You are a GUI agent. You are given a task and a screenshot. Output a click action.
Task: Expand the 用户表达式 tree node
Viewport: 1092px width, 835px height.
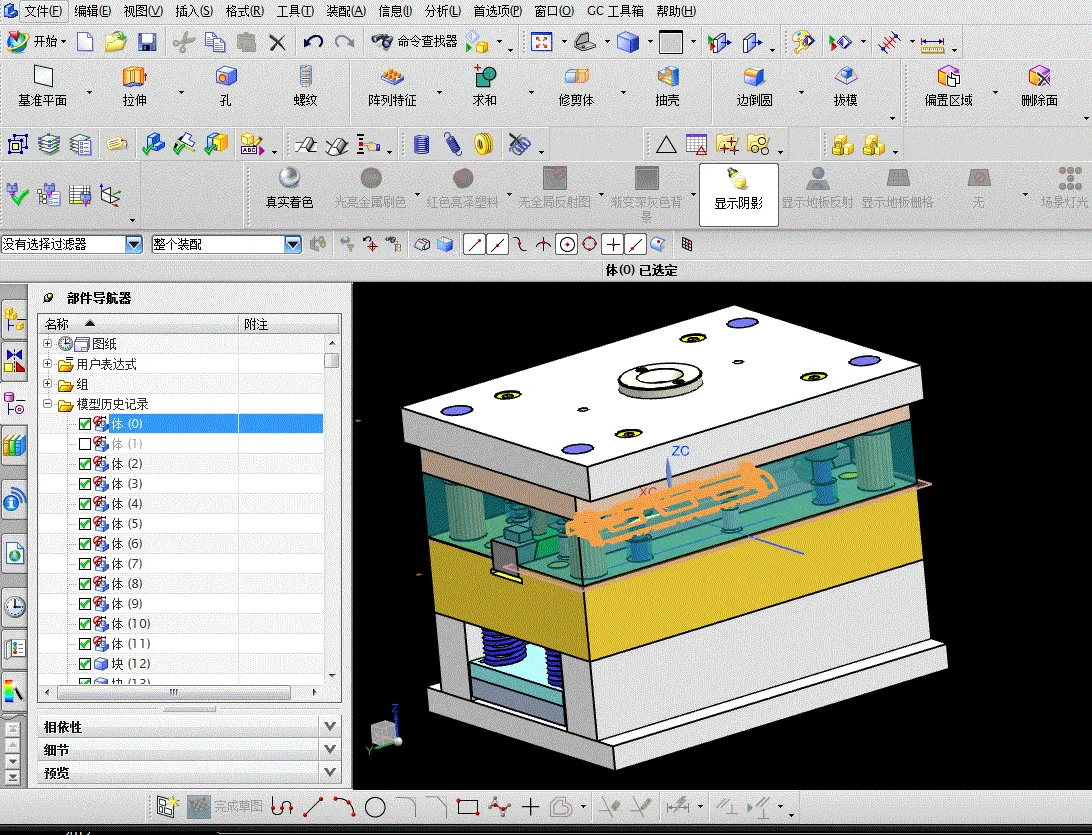47,364
